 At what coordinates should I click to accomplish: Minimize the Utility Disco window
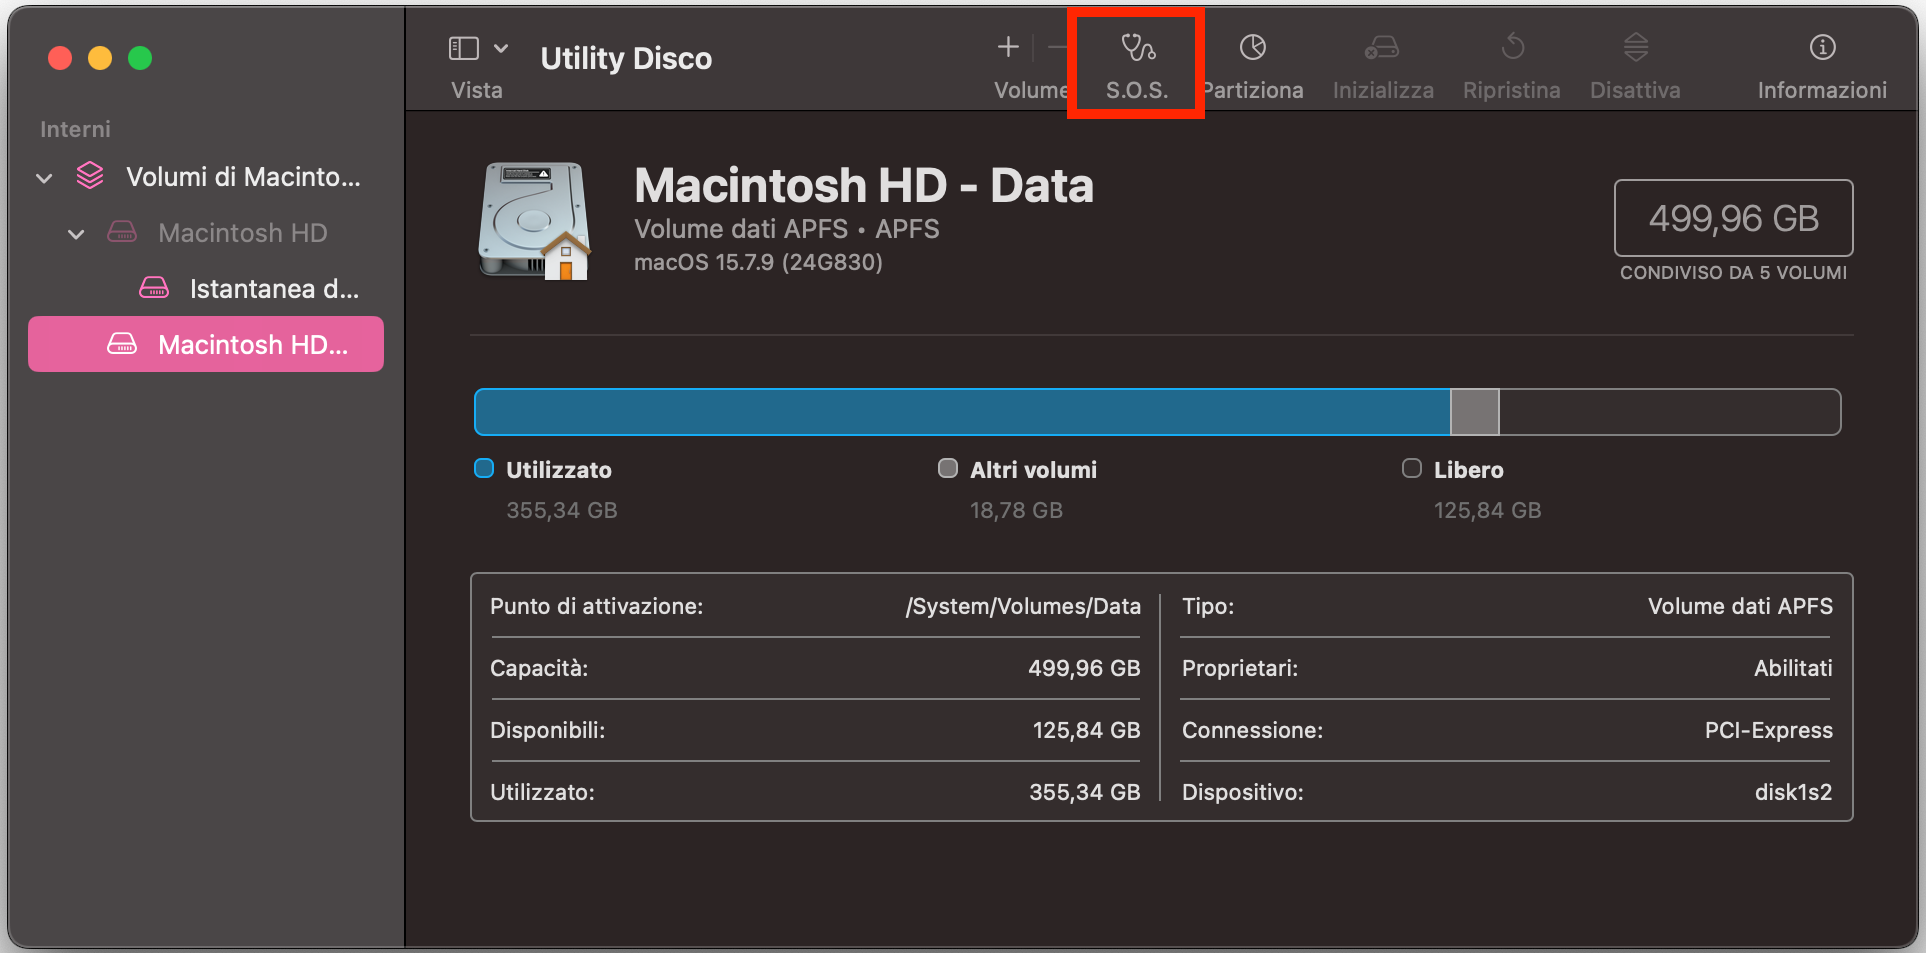click(x=100, y=58)
